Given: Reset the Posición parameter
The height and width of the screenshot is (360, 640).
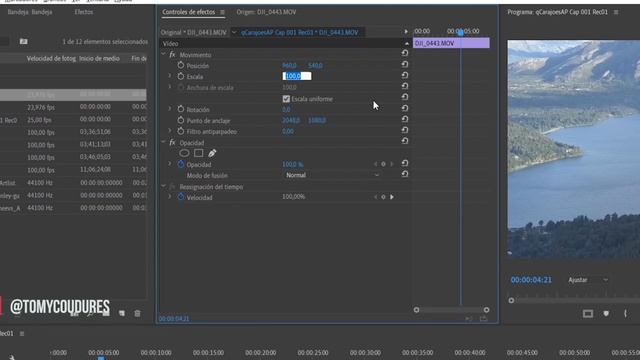Looking at the screenshot, I should 404,64.
